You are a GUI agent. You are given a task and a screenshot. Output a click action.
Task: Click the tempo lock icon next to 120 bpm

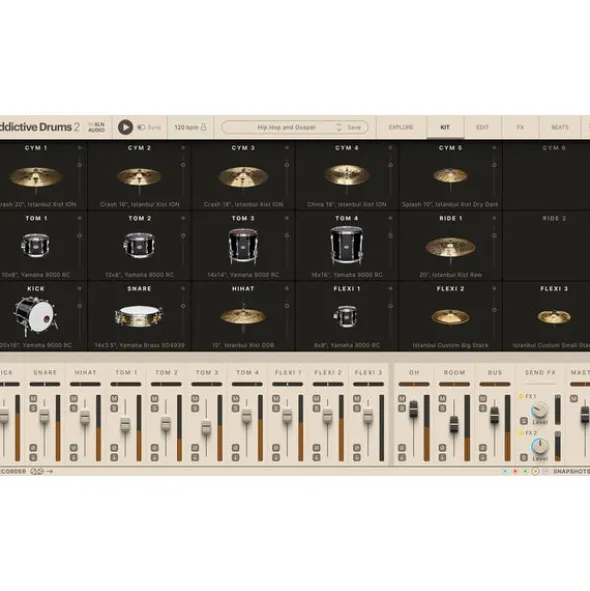coord(204,127)
